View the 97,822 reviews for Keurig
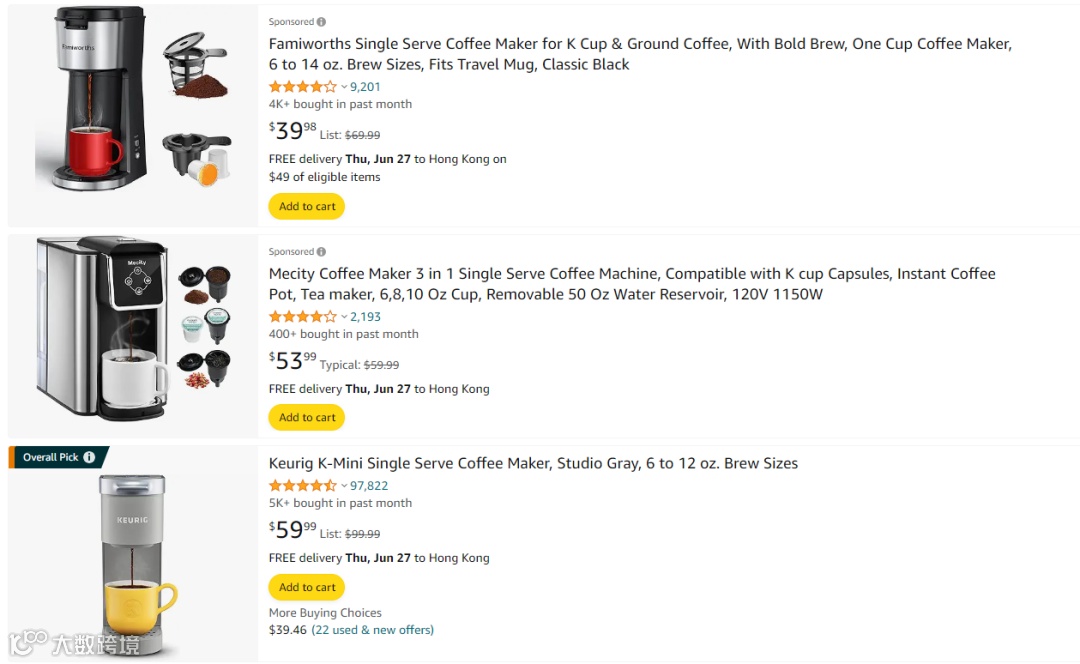1080x664 pixels. pyautogui.click(x=369, y=486)
